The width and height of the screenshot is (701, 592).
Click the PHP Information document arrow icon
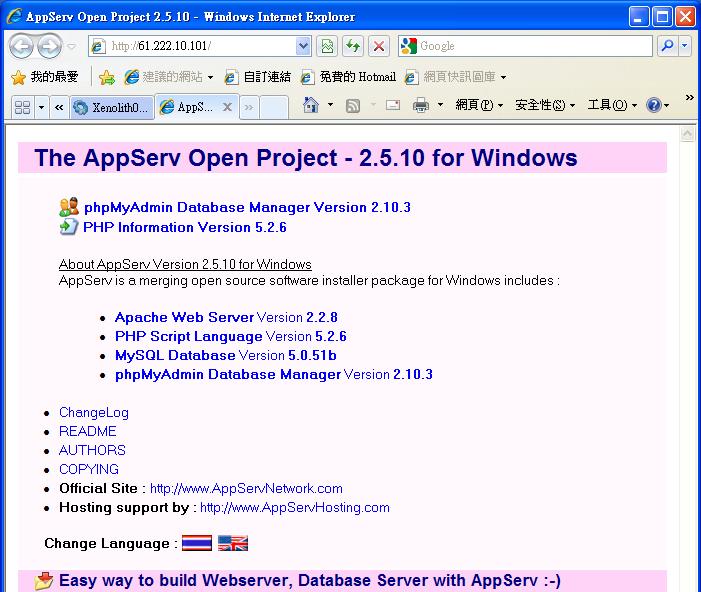[69, 226]
